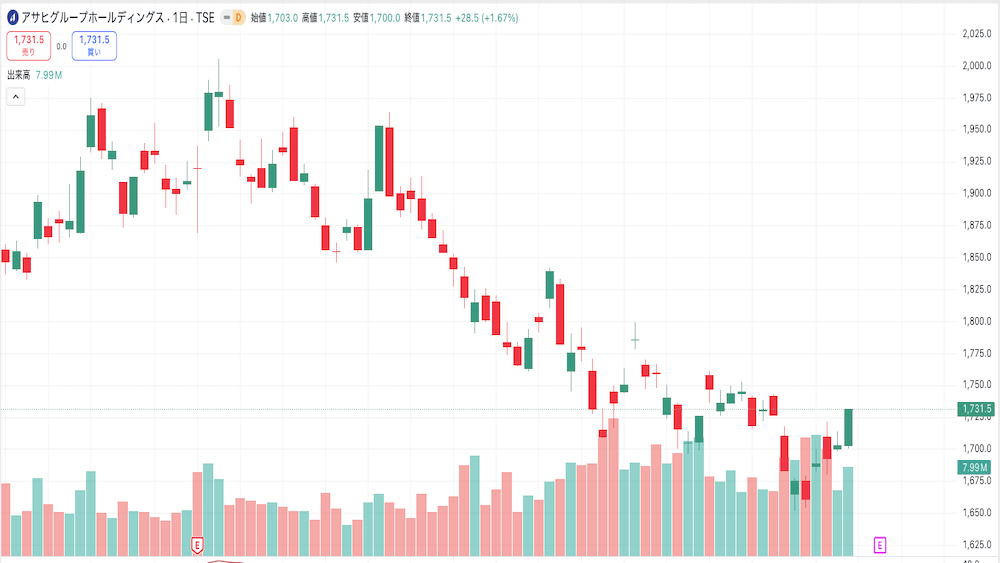
Task: Click the green 1,731.5 current price axis label
Action: click(974, 409)
